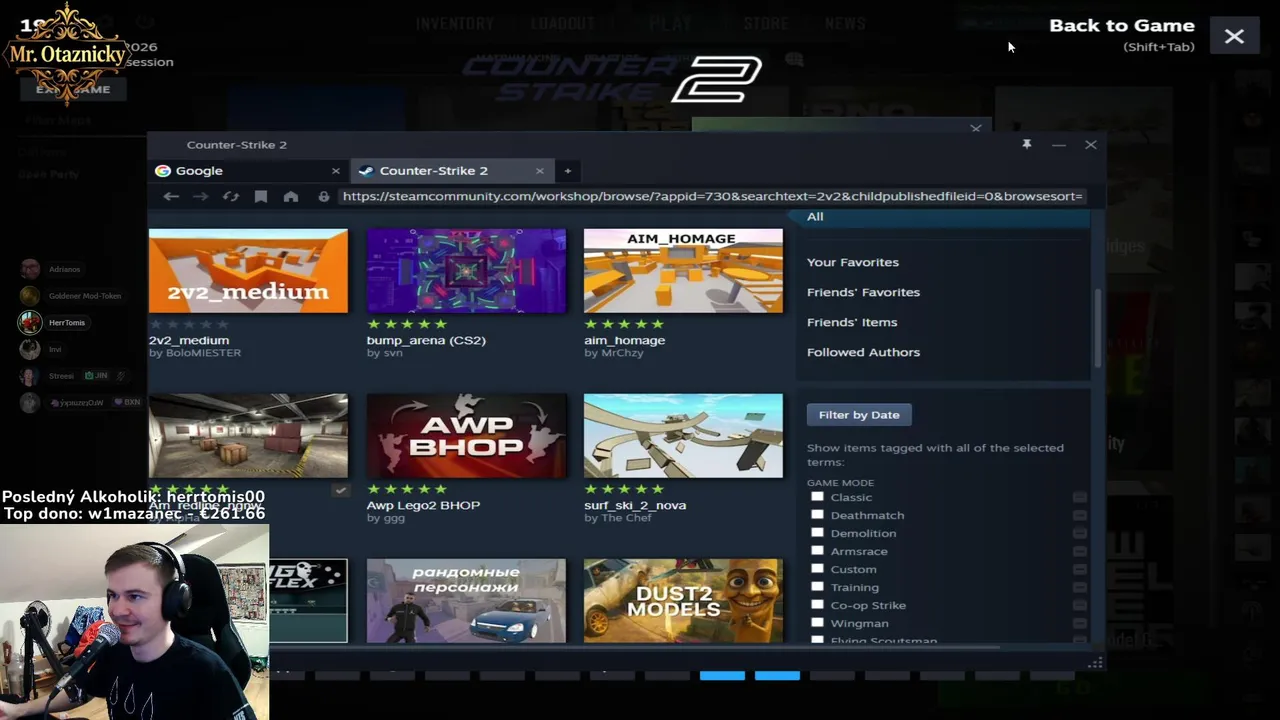The width and height of the screenshot is (1280, 720).
Task: Click the padlock icon beside the URL
Action: 324,197
